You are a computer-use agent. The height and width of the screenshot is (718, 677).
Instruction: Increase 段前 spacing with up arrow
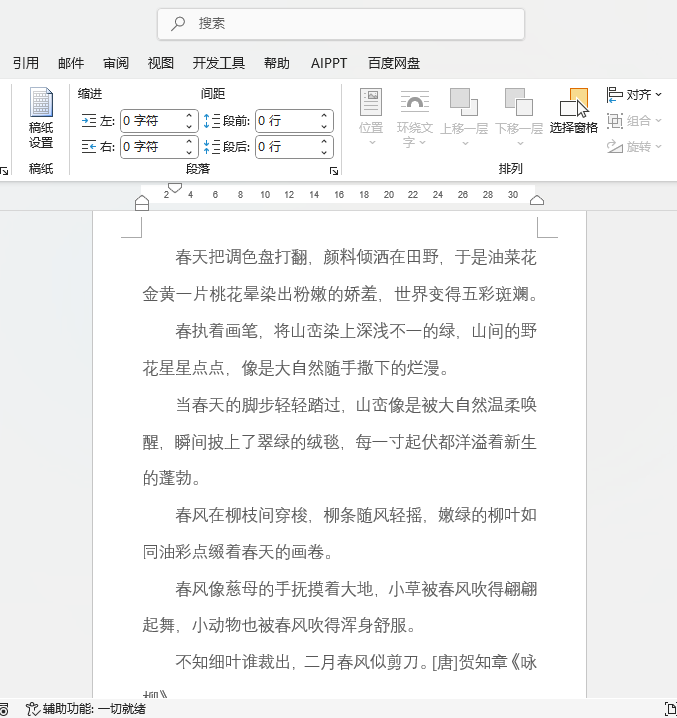coord(324,115)
